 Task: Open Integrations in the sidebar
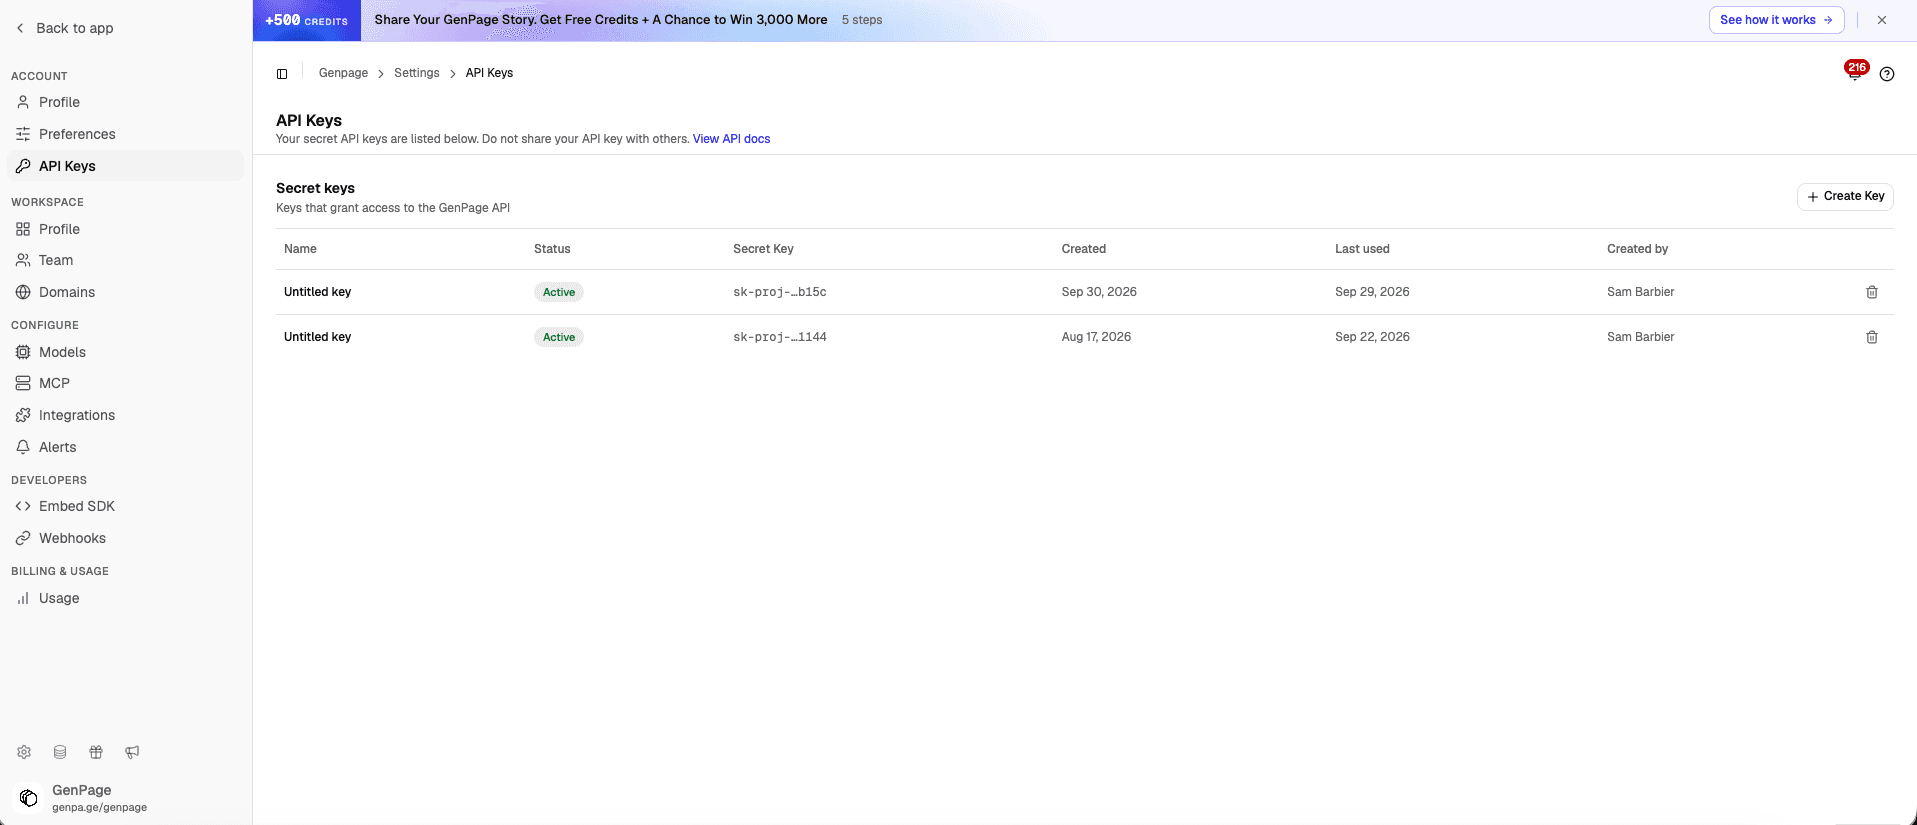coord(125,415)
